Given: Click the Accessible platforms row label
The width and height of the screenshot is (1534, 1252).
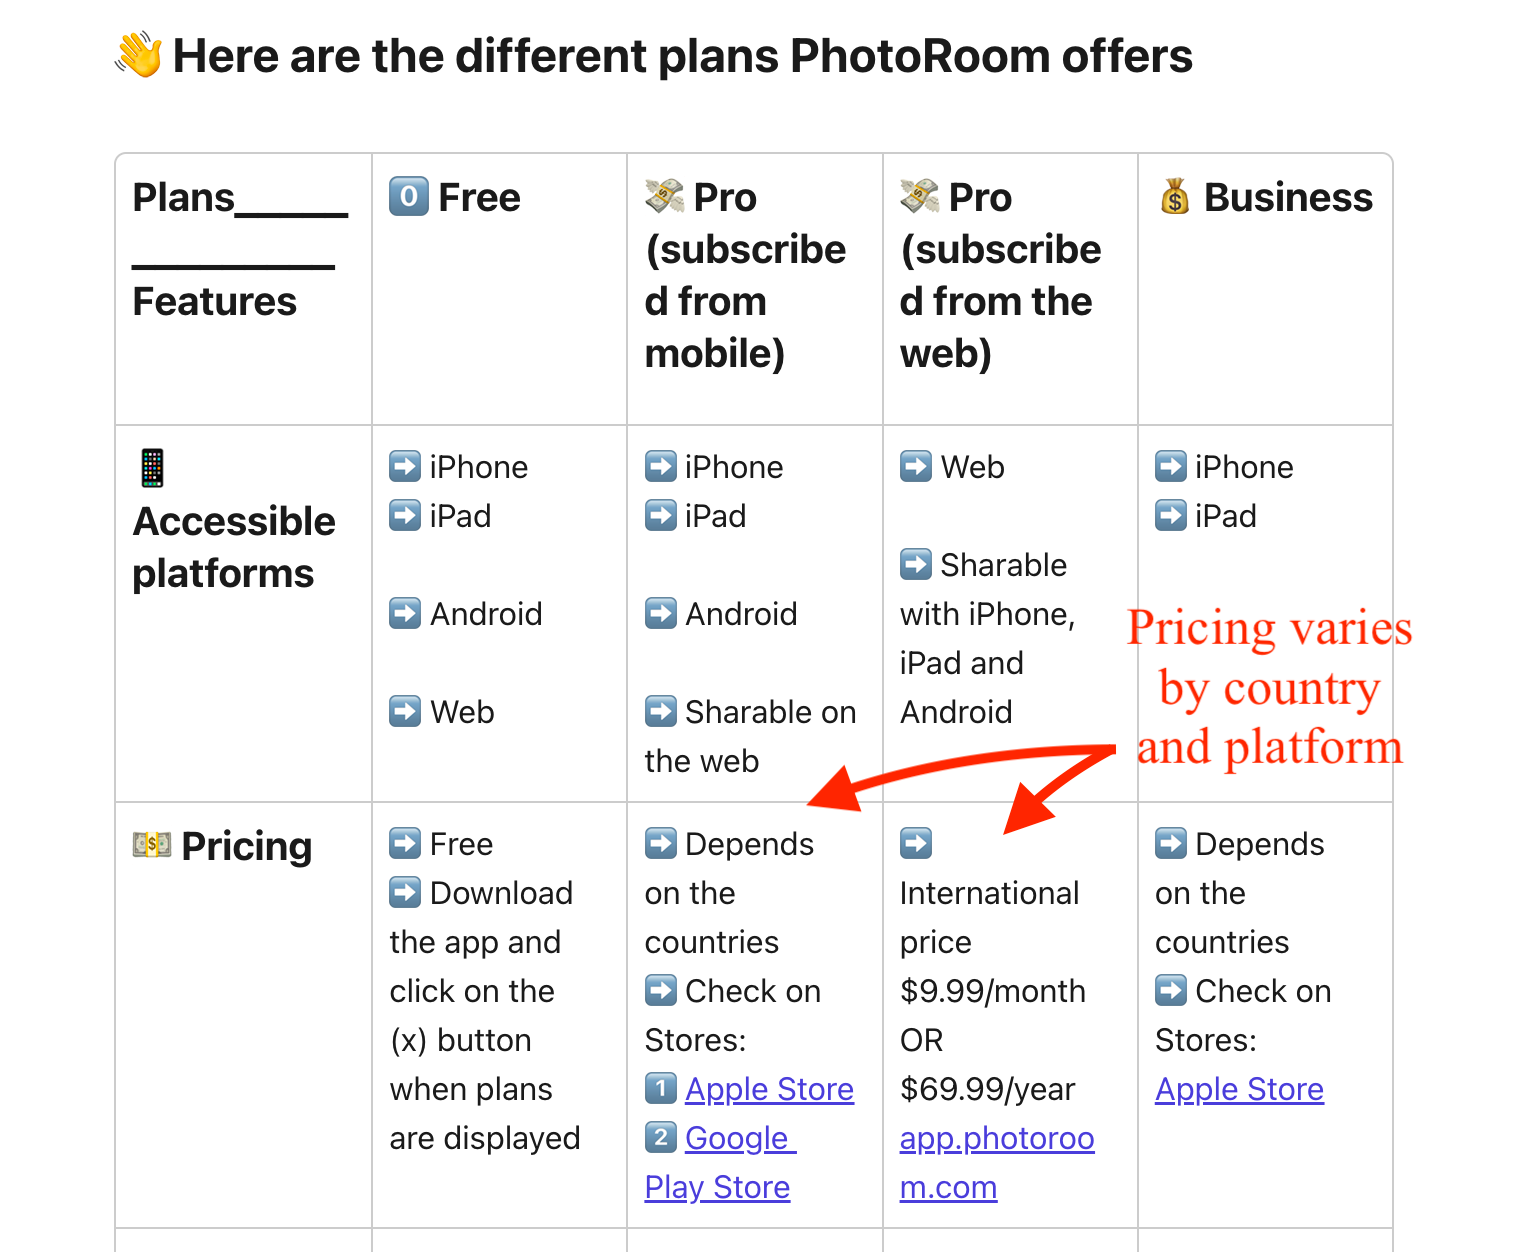Looking at the screenshot, I should pyautogui.click(x=234, y=547).
